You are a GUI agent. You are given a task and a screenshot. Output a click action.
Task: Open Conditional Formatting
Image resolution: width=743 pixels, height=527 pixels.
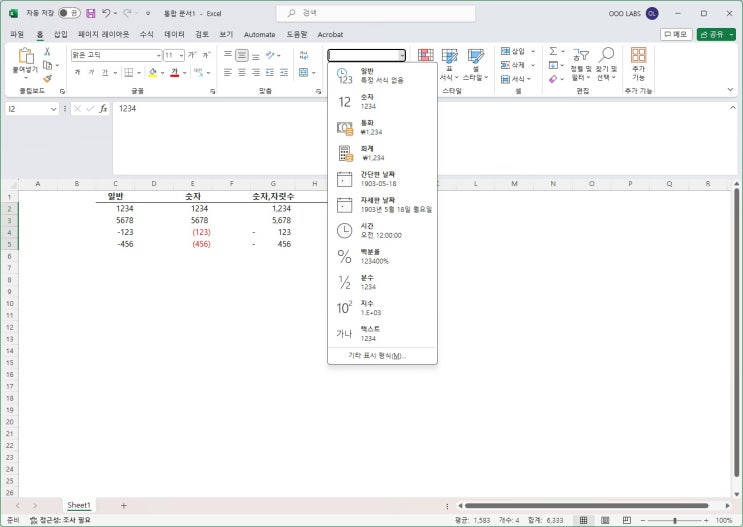point(426,55)
